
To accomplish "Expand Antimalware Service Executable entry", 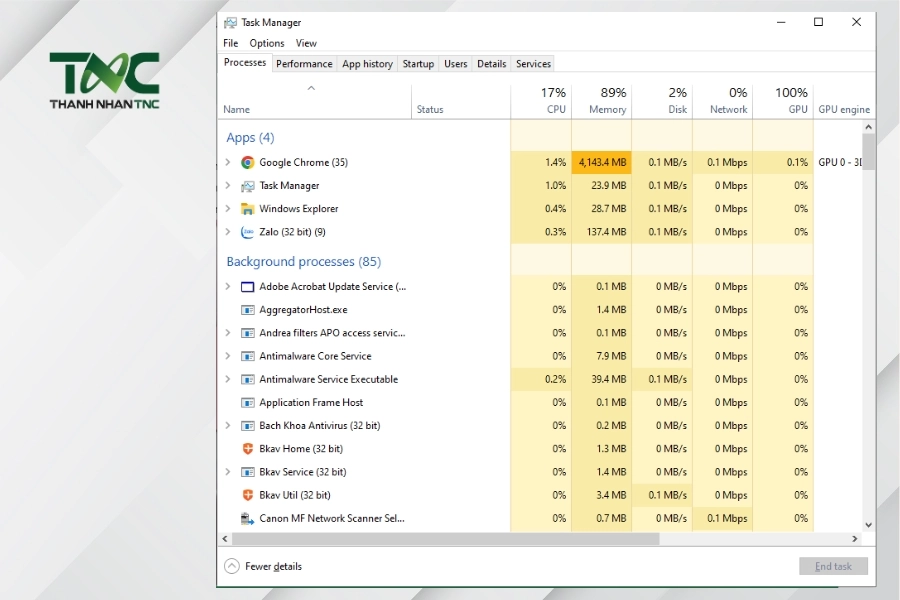I will point(228,380).
